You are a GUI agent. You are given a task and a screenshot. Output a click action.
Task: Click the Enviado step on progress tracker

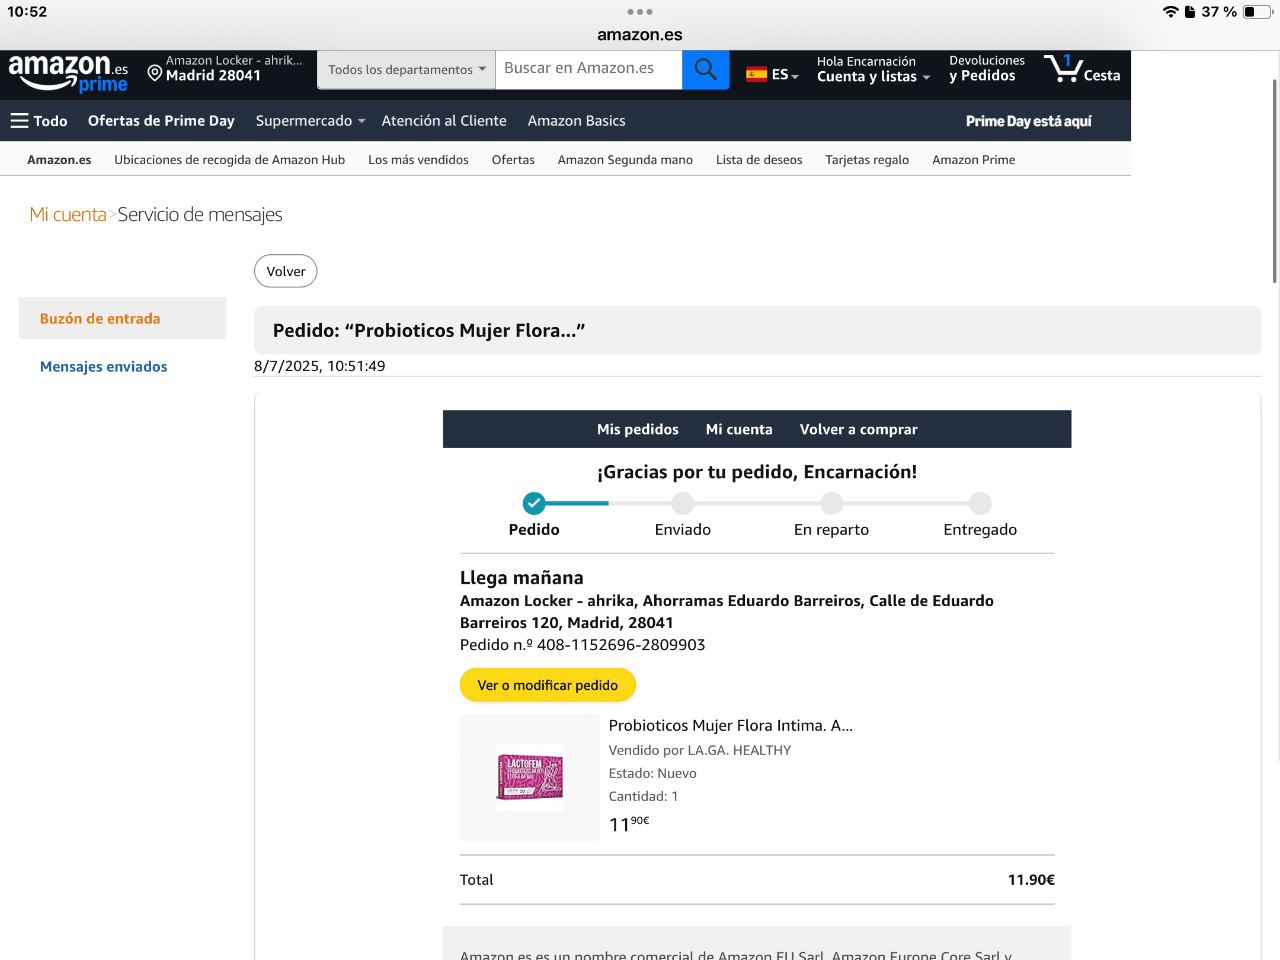pos(682,504)
